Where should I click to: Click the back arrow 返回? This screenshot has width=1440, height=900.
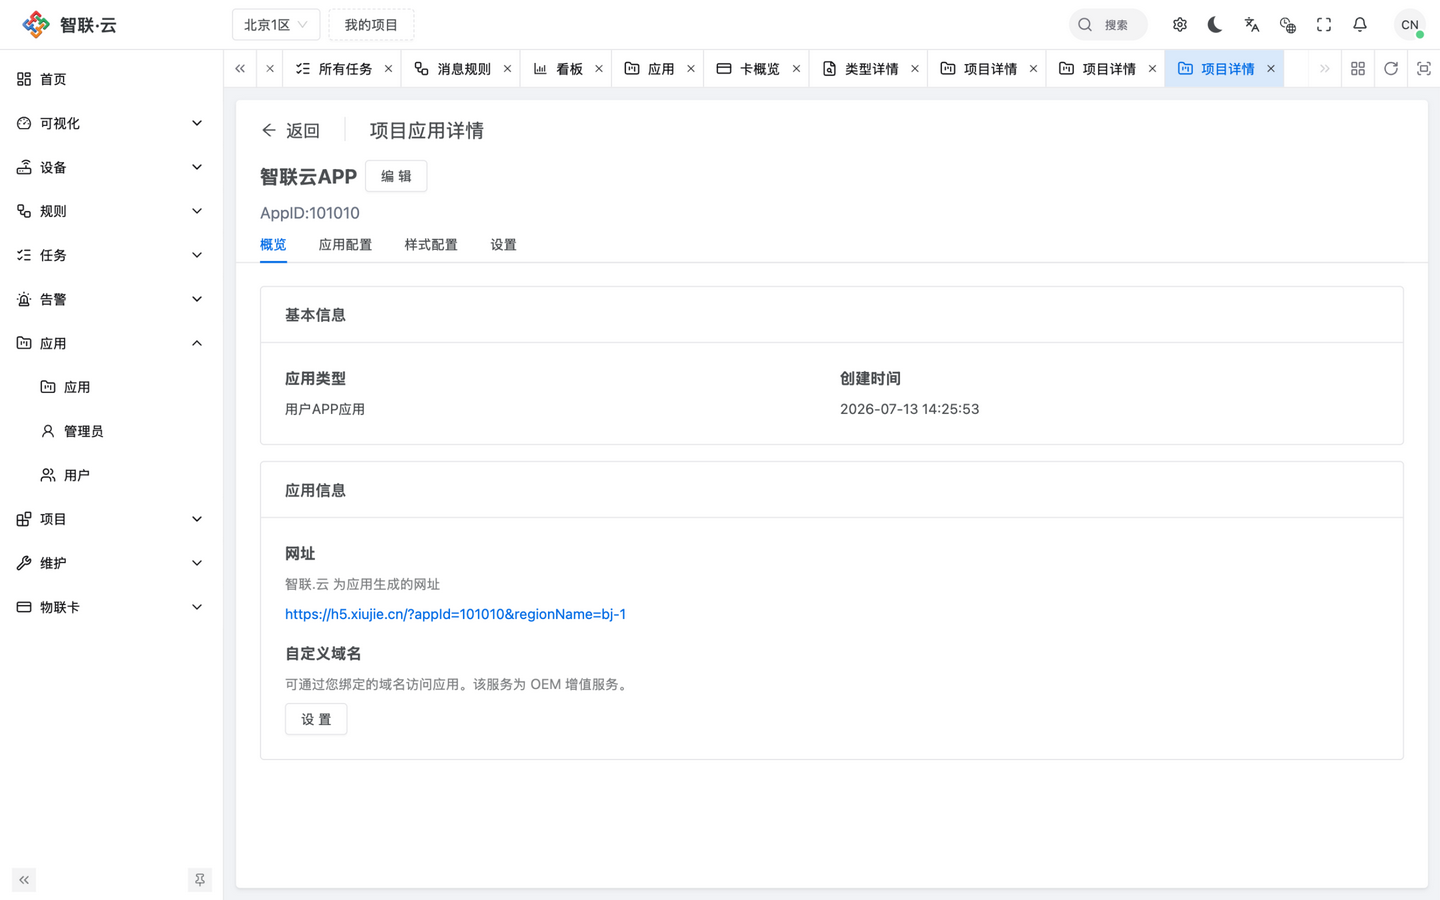(290, 131)
